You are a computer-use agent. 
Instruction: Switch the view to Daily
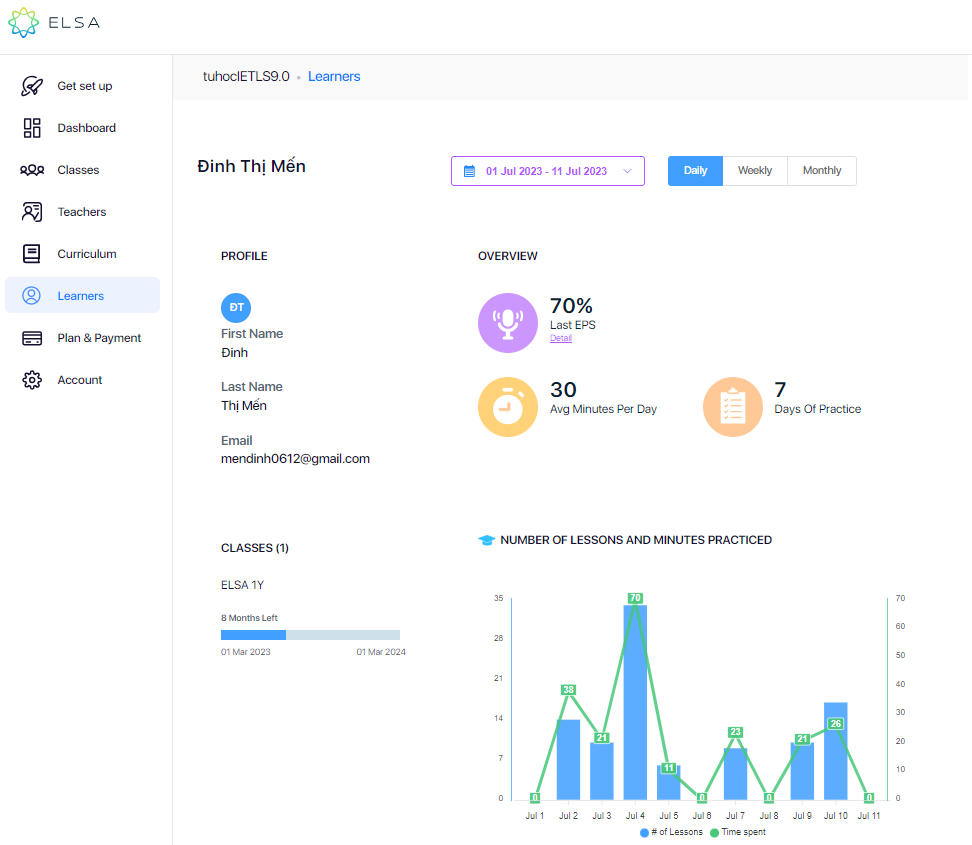click(695, 171)
